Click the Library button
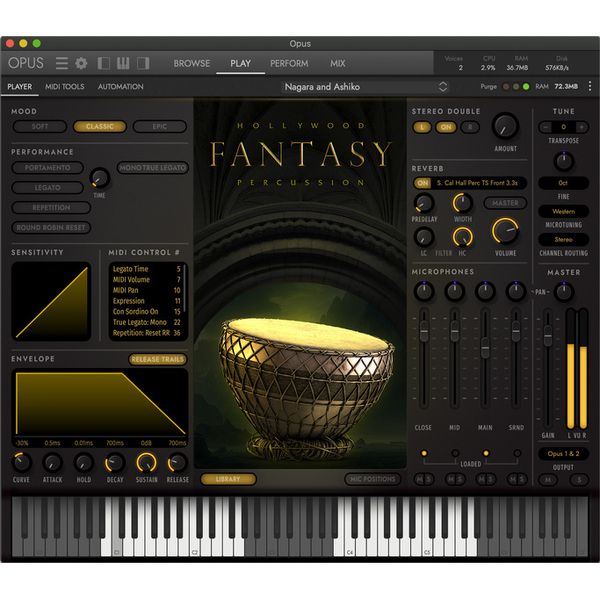 pos(228,479)
